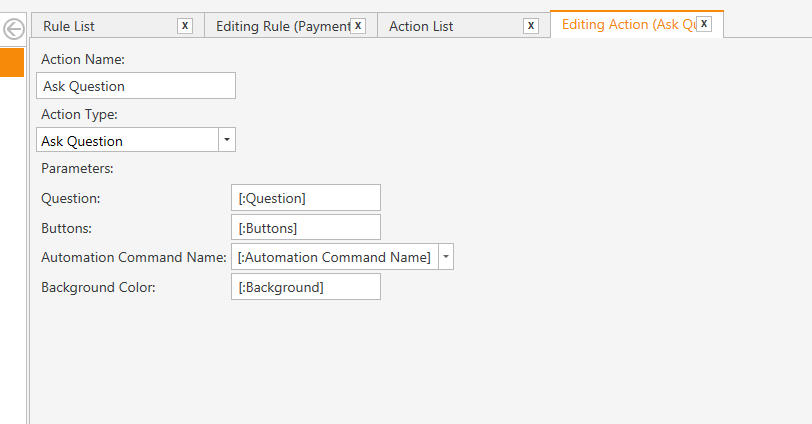Close the Rule List tab
The height and width of the screenshot is (424, 812).
(185, 25)
